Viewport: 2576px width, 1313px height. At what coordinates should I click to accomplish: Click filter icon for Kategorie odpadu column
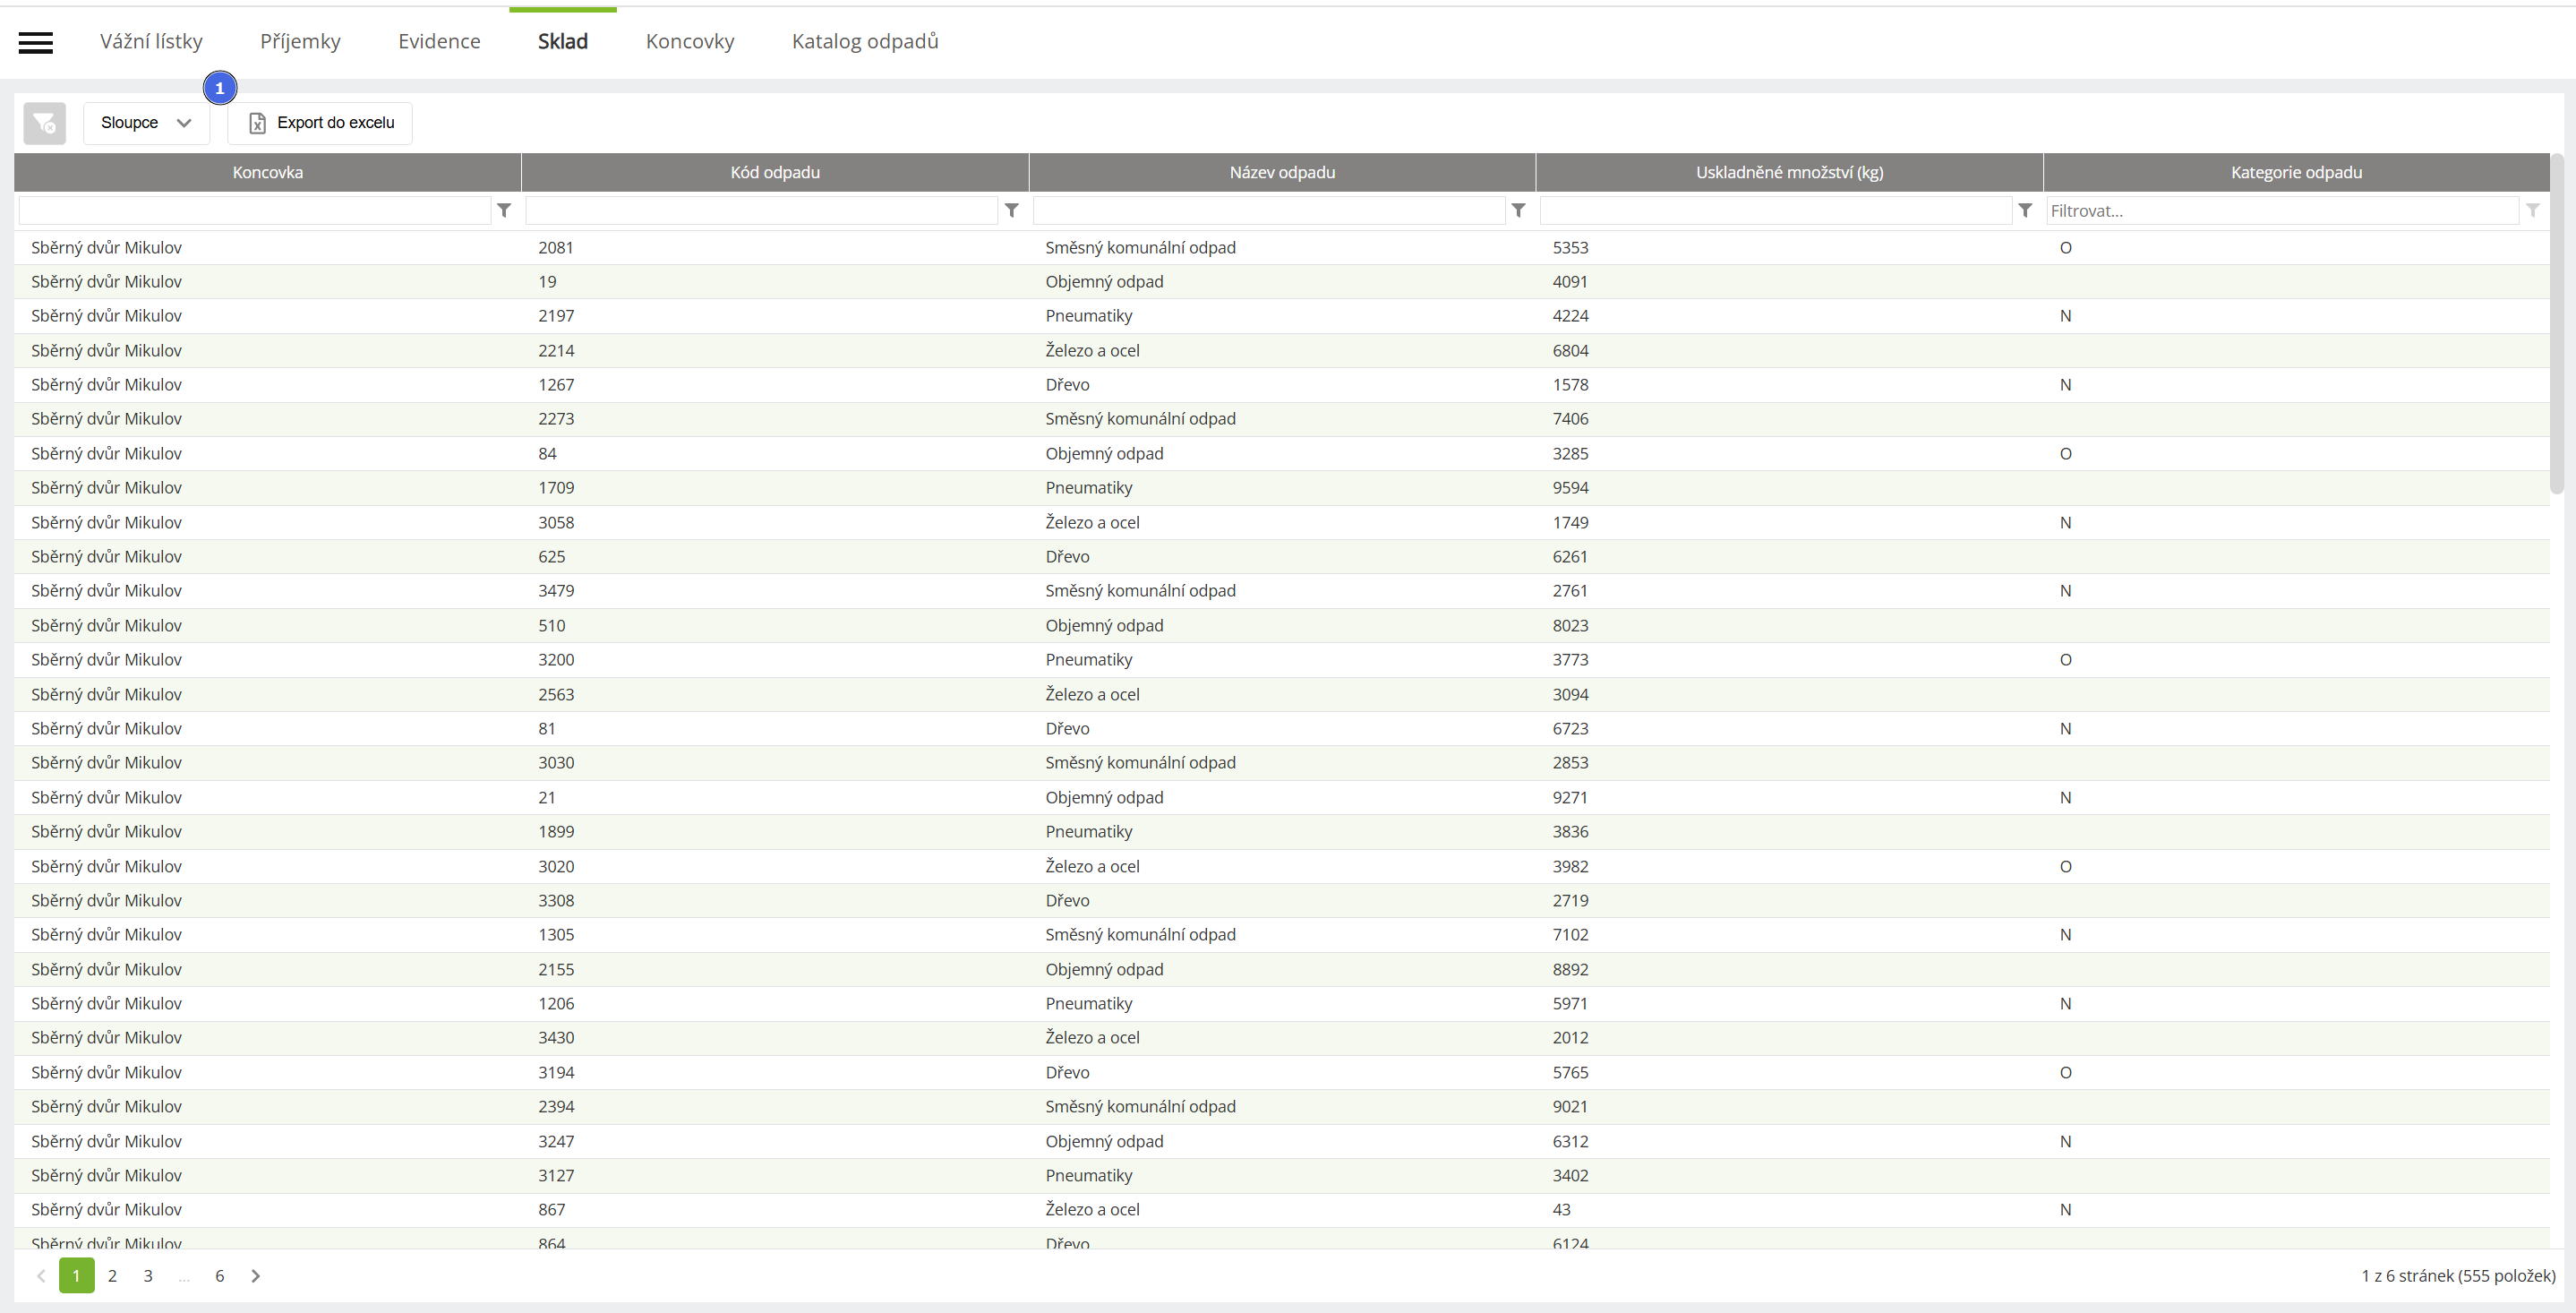click(2532, 210)
